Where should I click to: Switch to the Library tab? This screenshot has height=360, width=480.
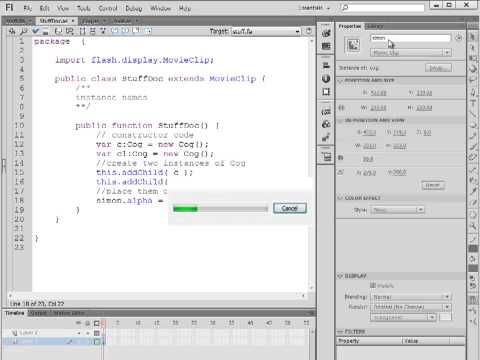tap(374, 26)
